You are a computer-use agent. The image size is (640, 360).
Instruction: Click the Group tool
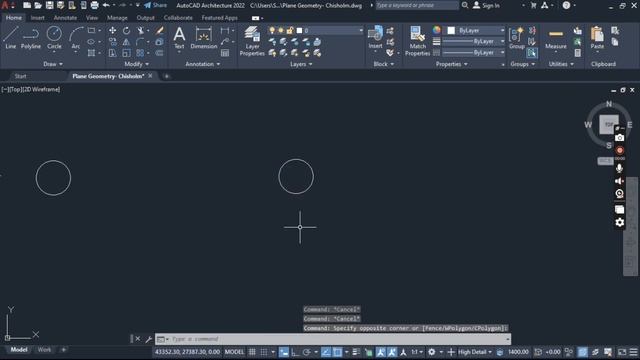pos(517,38)
